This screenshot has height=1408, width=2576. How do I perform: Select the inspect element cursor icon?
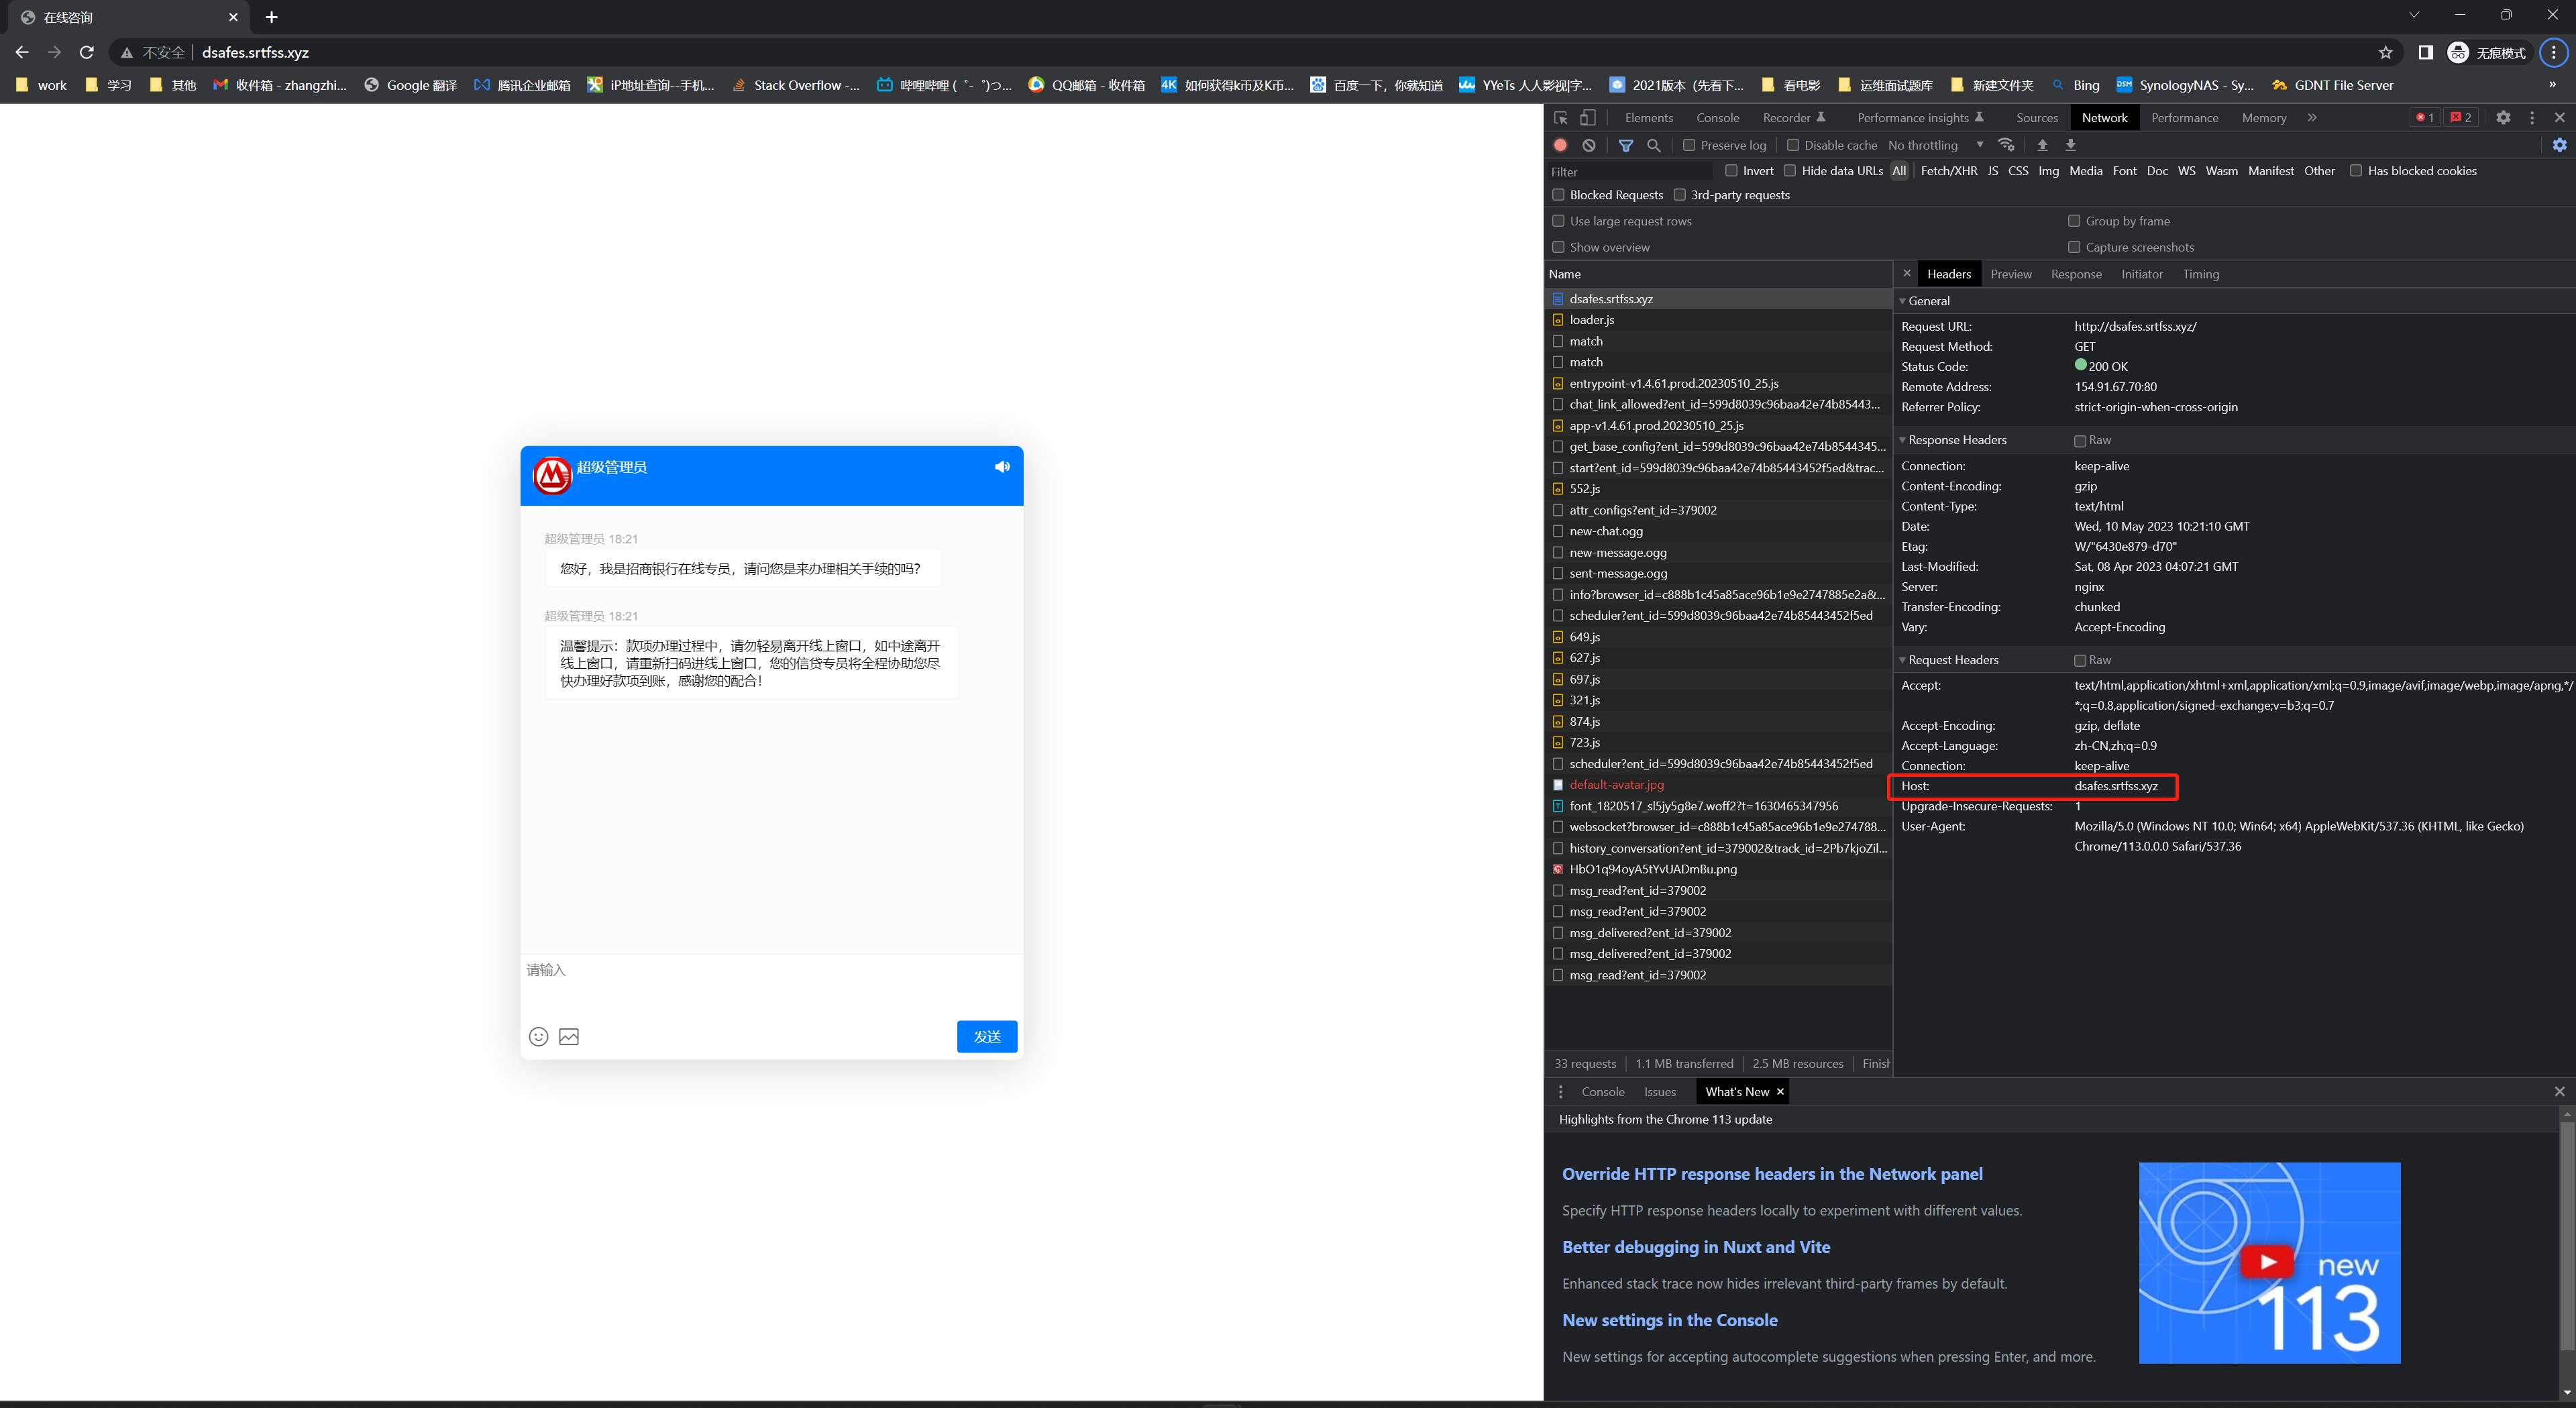[x=1560, y=117]
